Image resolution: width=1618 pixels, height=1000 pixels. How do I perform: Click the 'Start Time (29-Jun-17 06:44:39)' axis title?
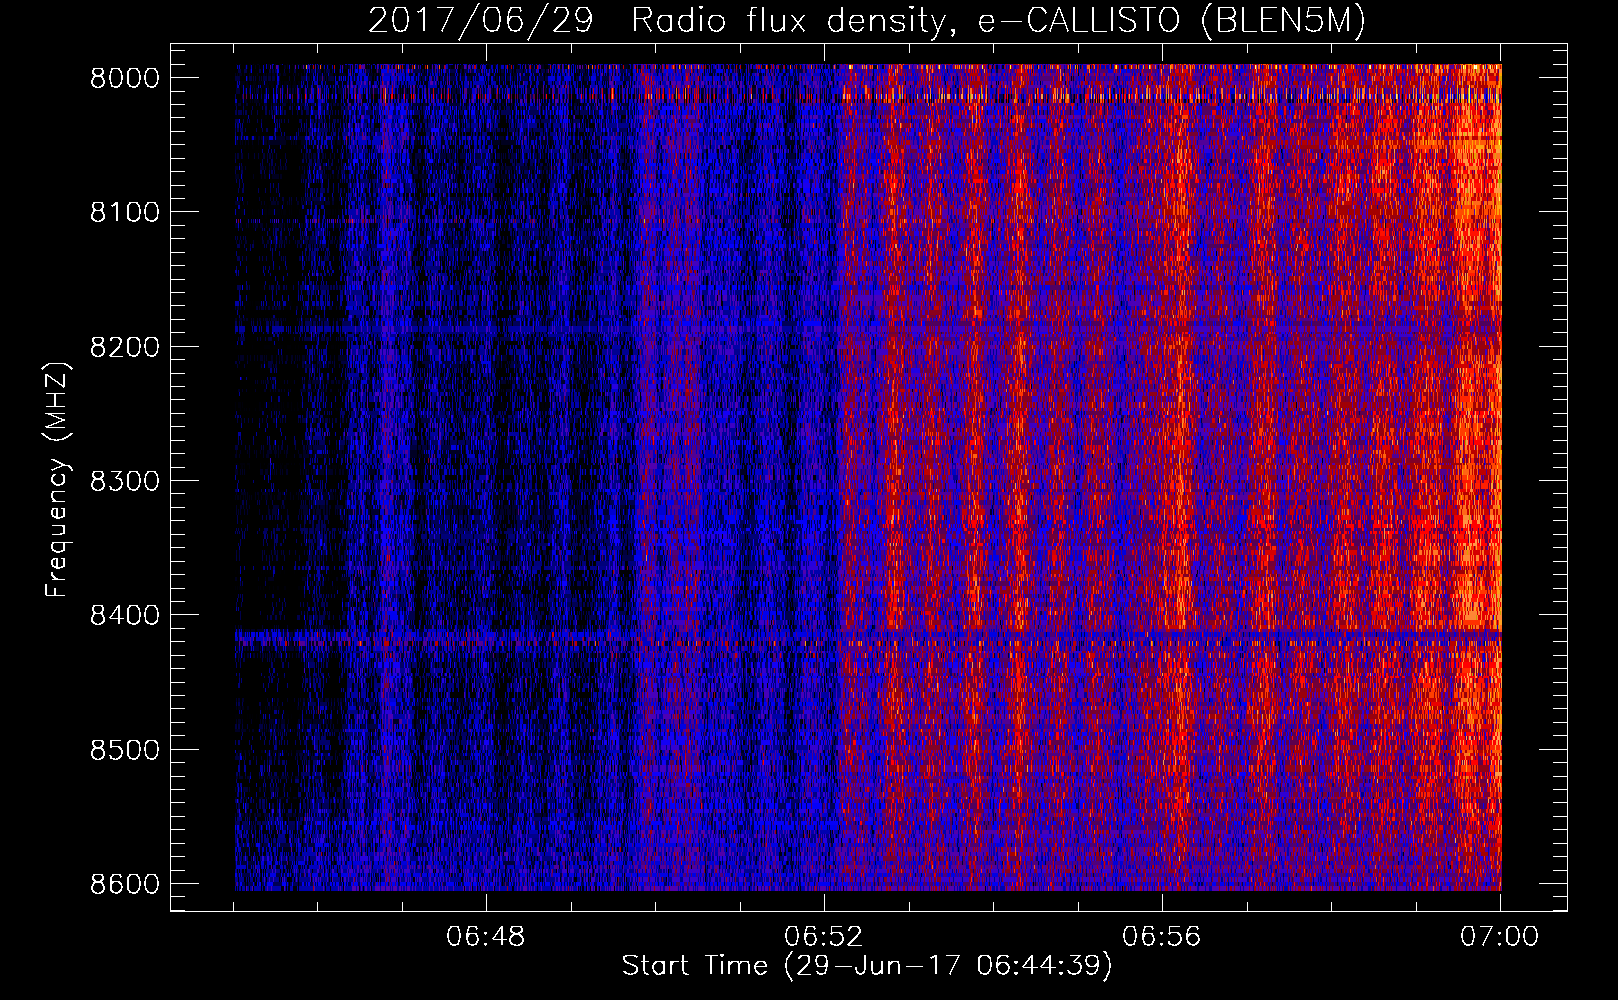[x=867, y=966]
